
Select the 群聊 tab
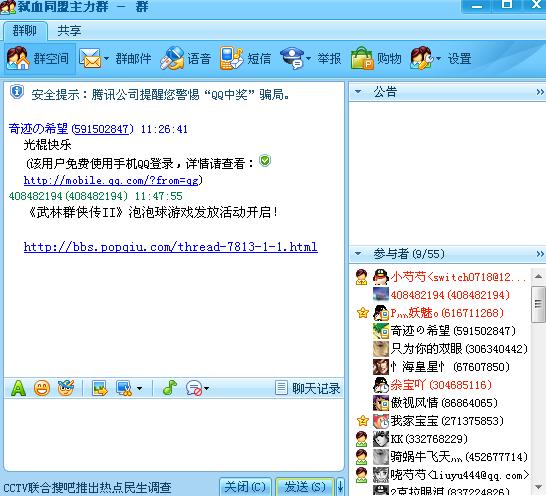(x=24, y=31)
